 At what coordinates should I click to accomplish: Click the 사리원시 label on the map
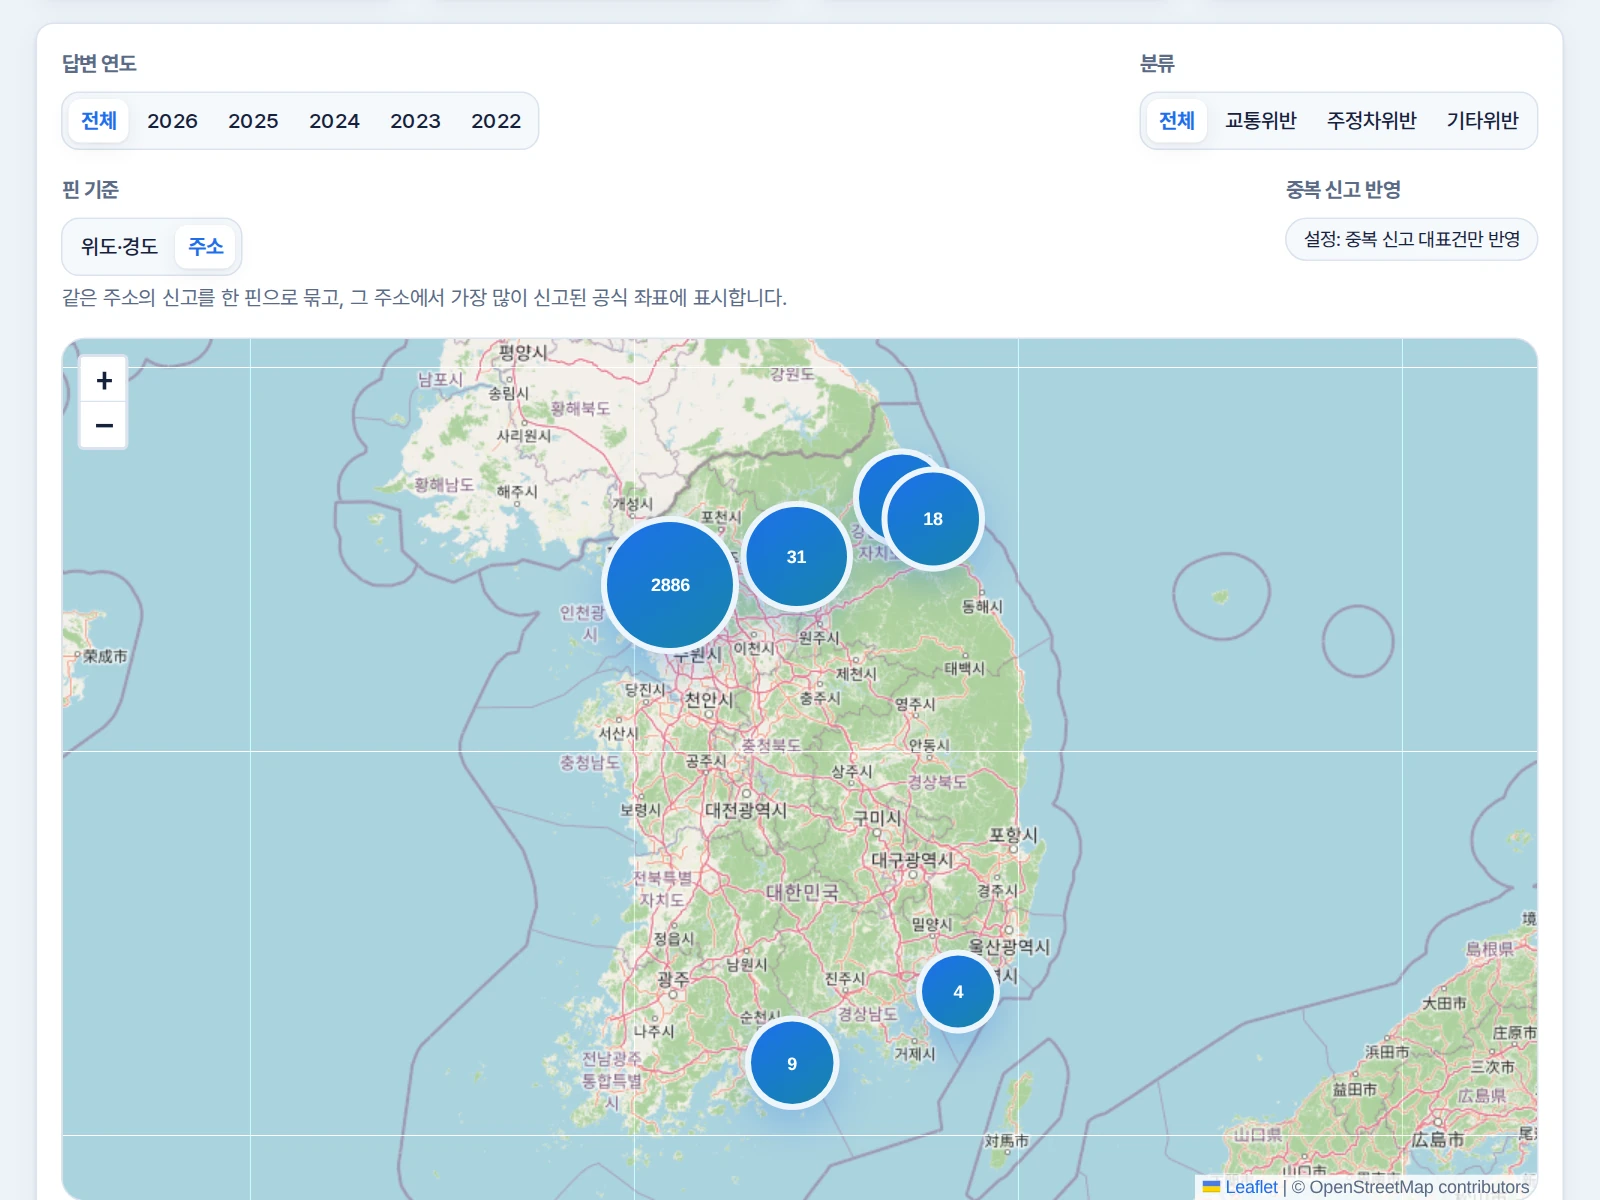tap(524, 435)
